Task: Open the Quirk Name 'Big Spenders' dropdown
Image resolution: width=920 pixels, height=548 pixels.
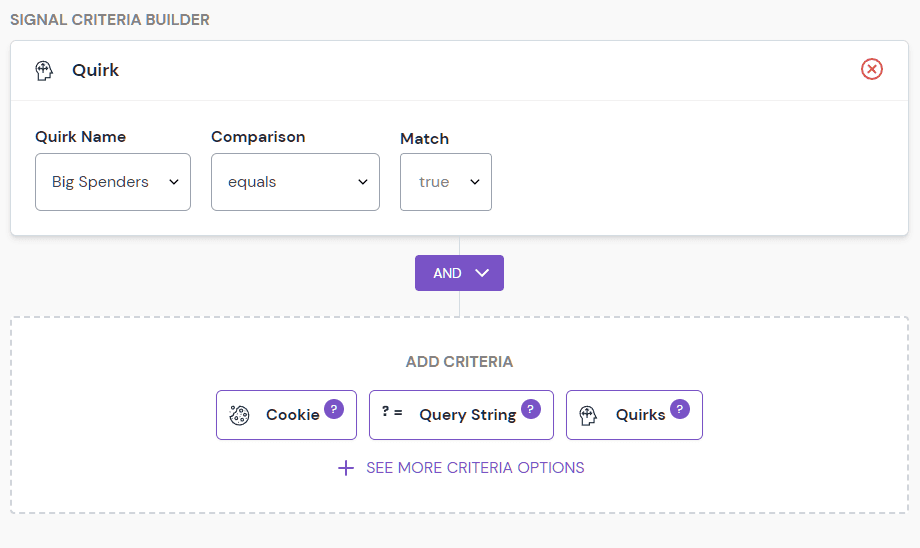Action: [x=113, y=182]
